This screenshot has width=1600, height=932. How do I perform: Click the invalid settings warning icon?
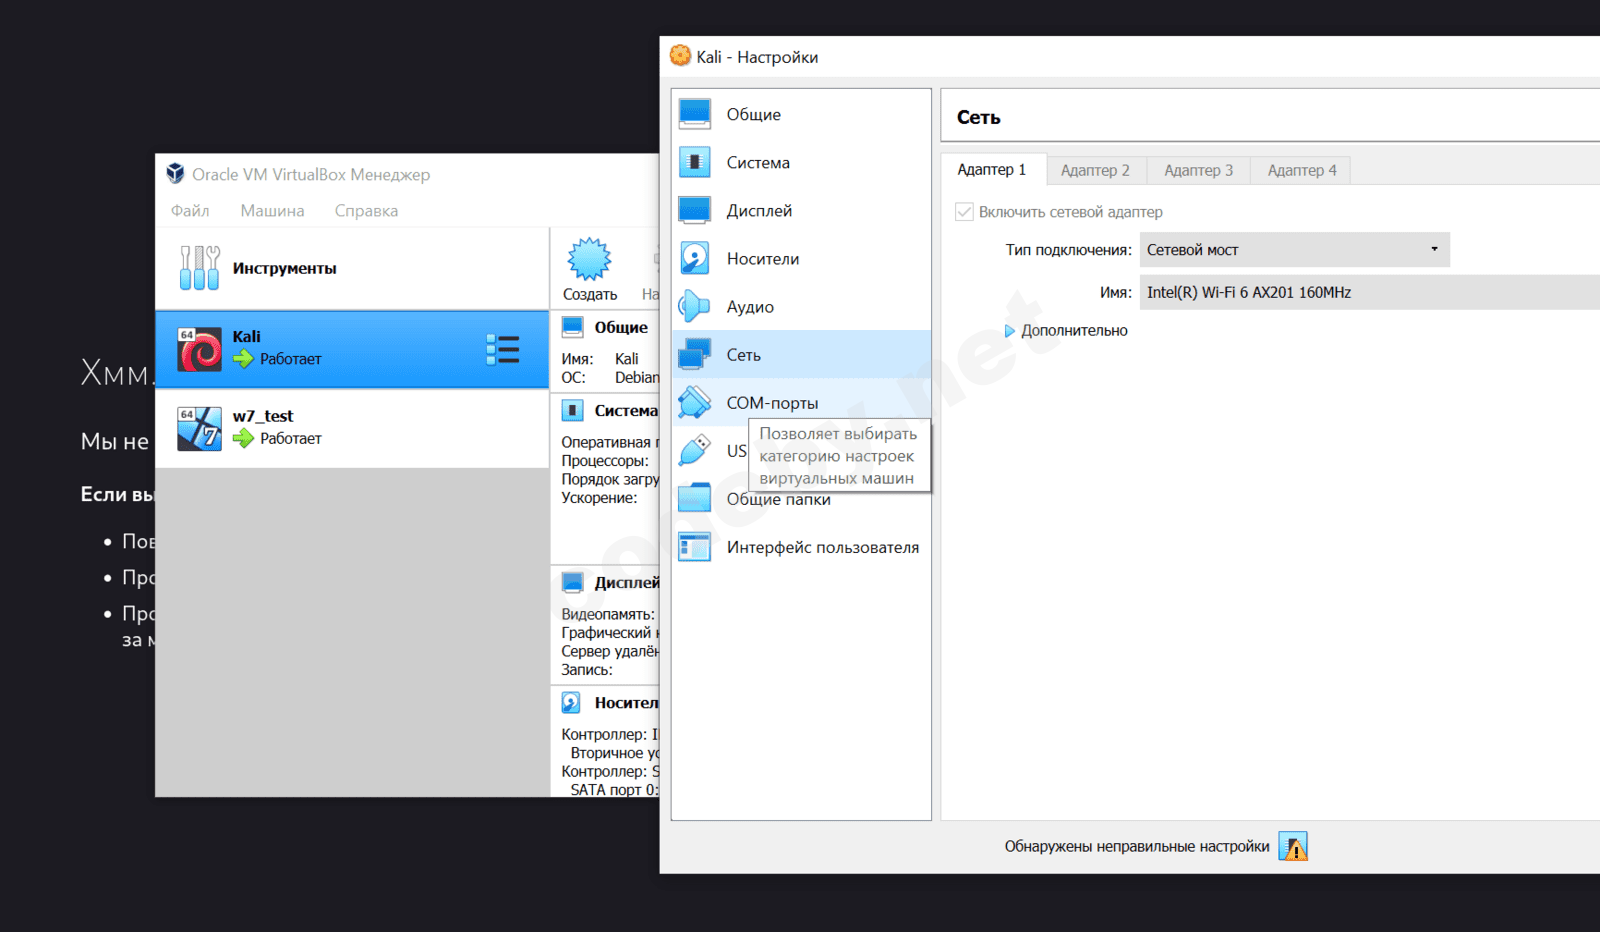tap(1293, 847)
